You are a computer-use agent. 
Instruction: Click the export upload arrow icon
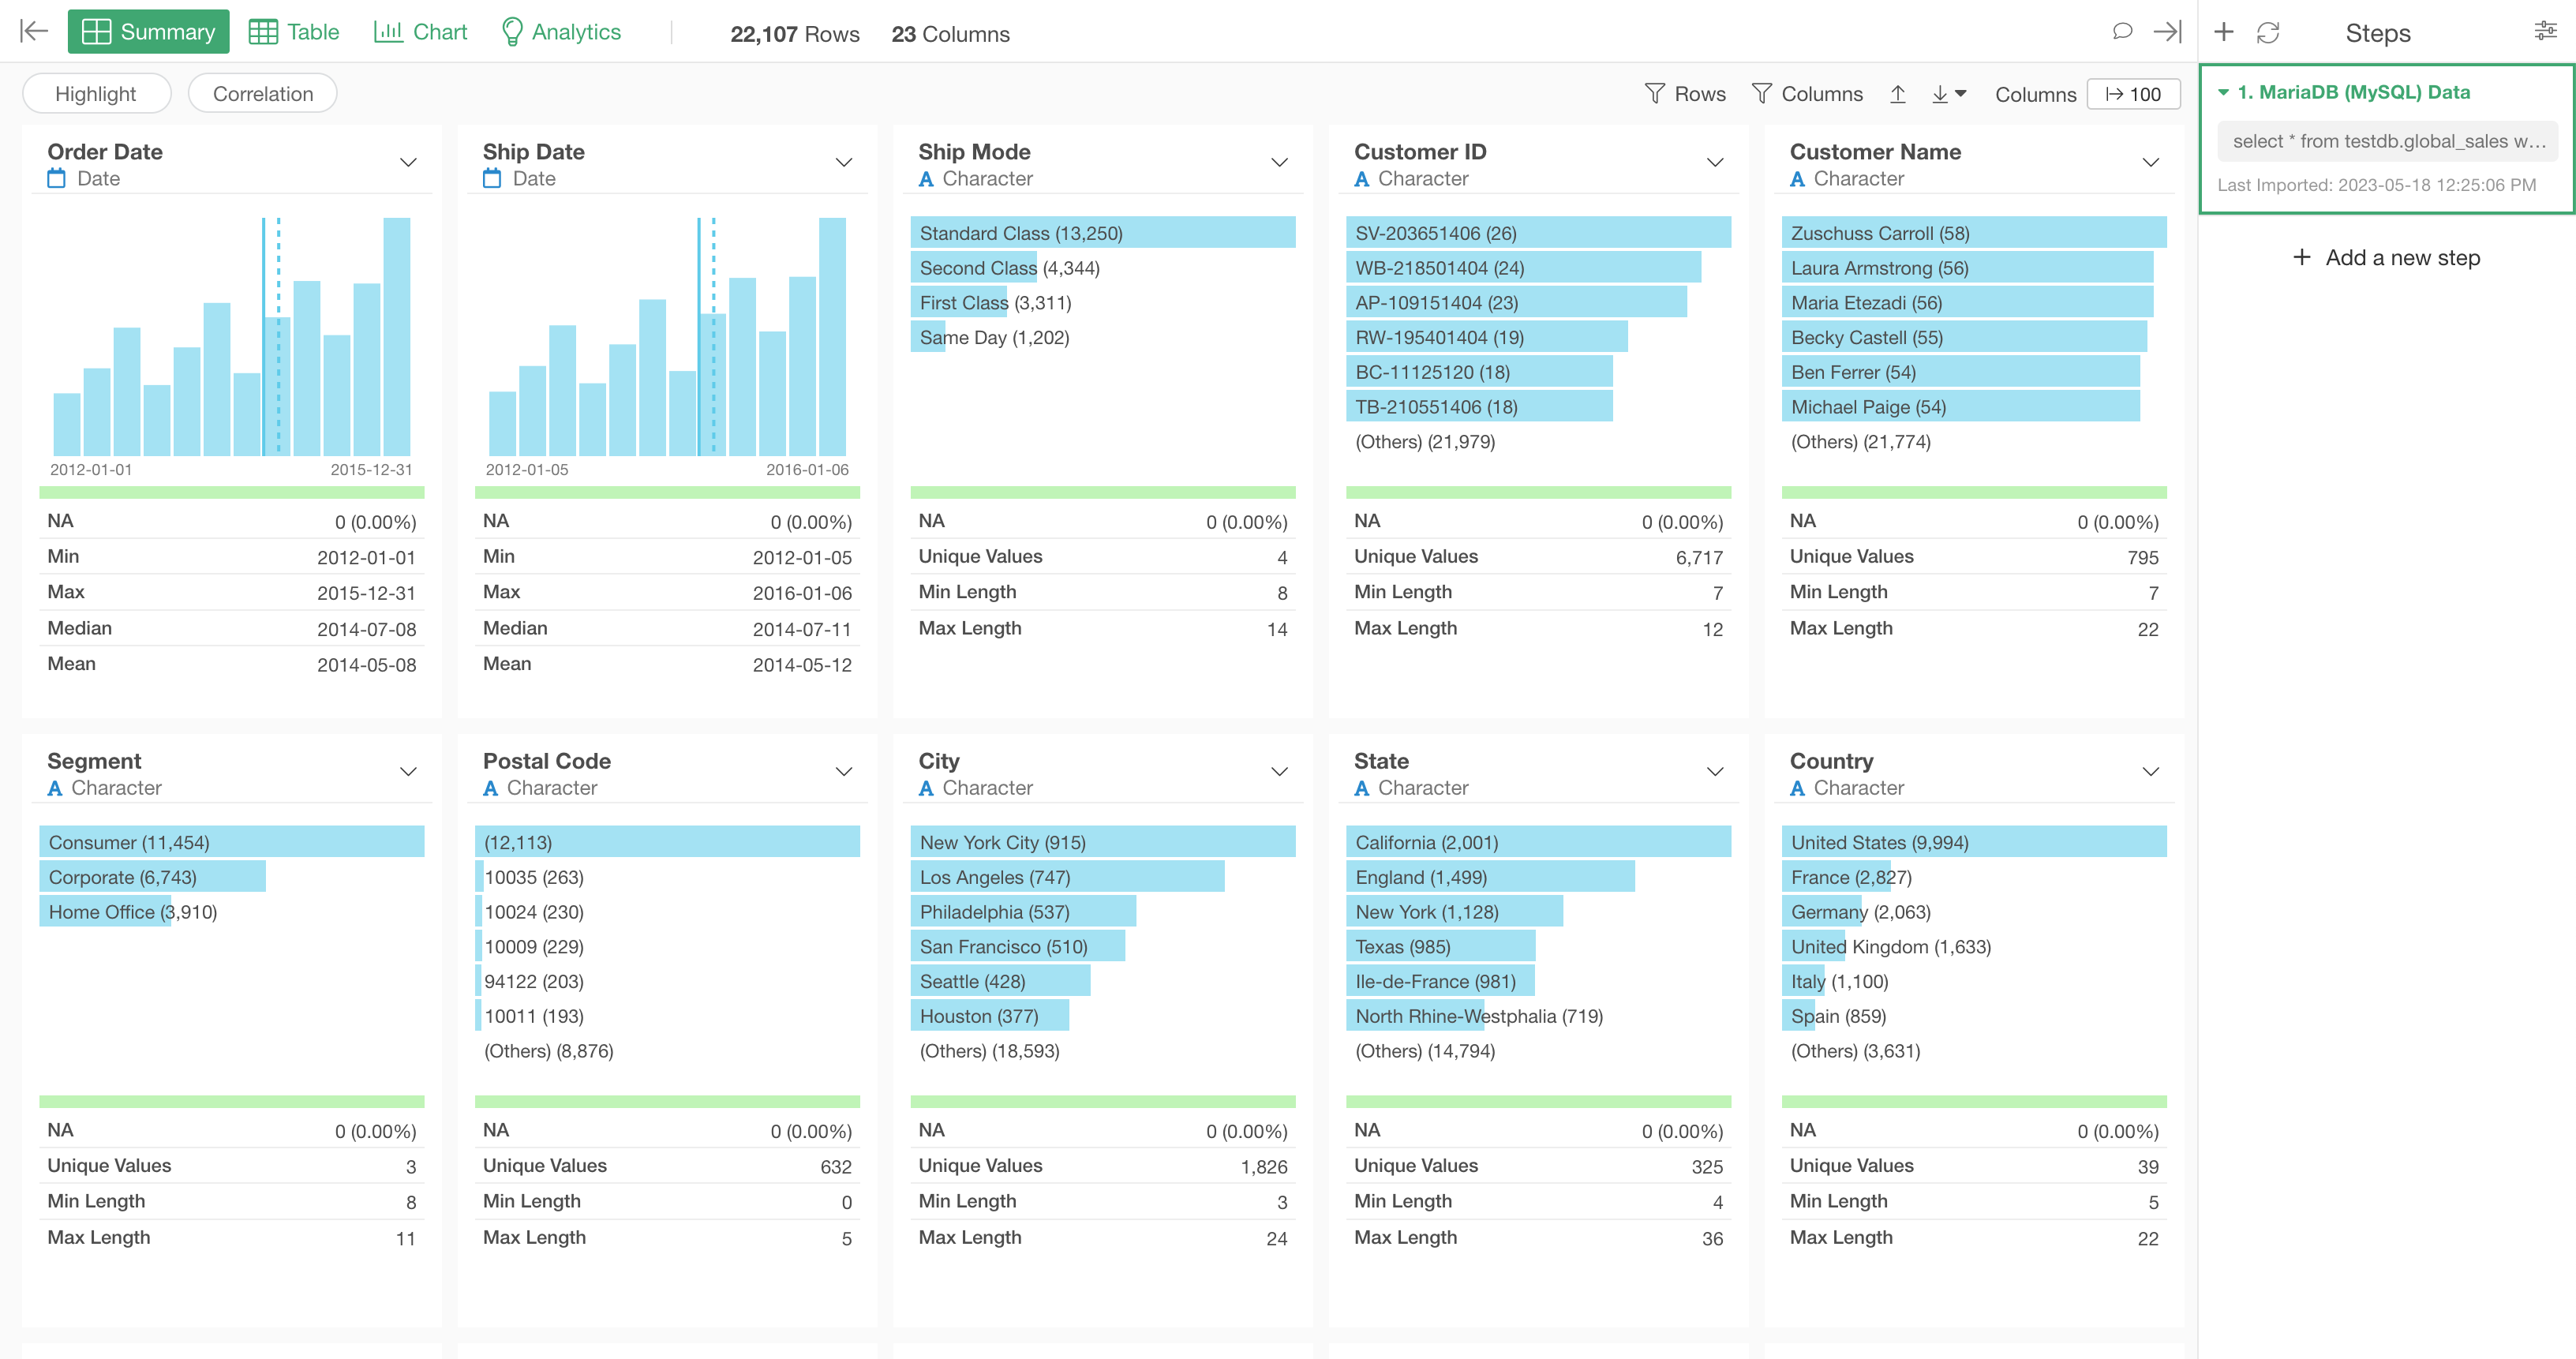tap(1898, 94)
